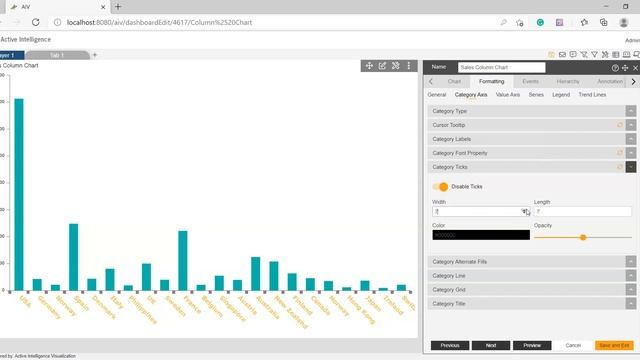
Task: Click the filter funnel icon in dashboard toolbar
Action: (594, 55)
